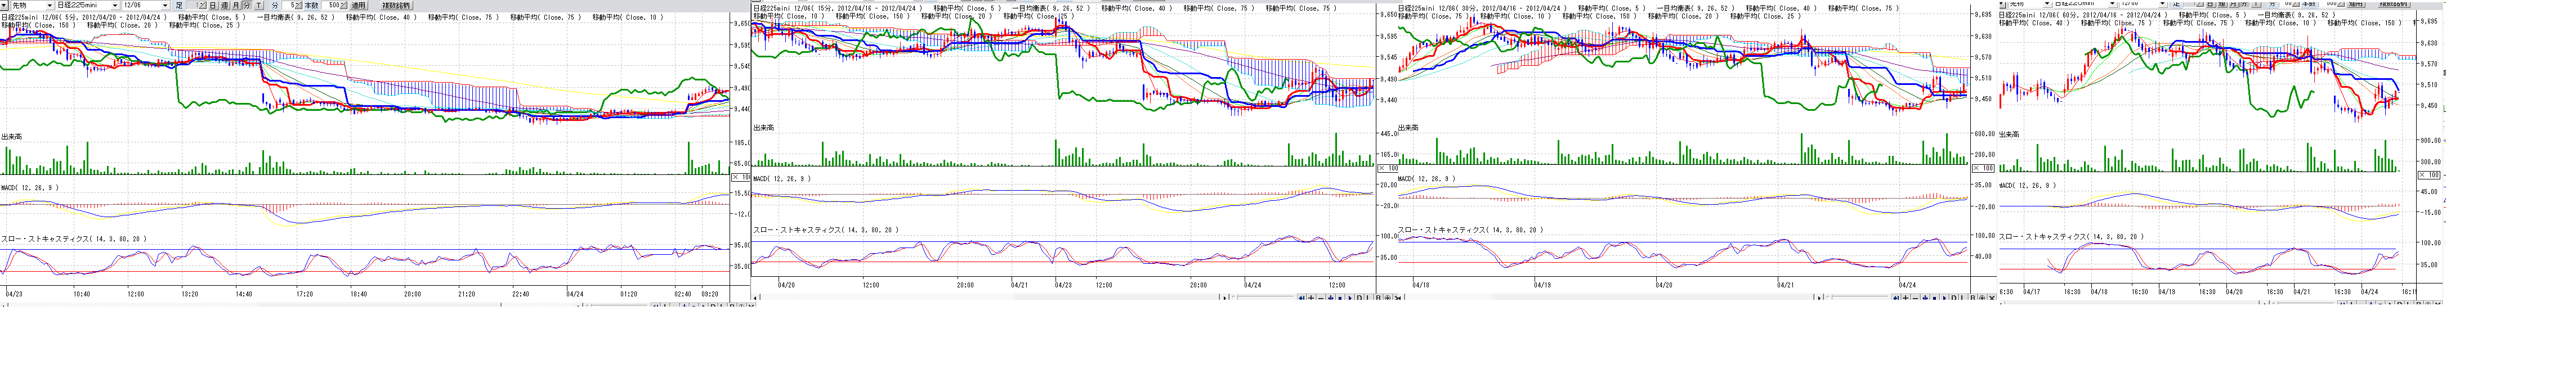Open the 12/06 contract month dropdown
The height and width of the screenshot is (378, 2576).
click(x=165, y=5)
